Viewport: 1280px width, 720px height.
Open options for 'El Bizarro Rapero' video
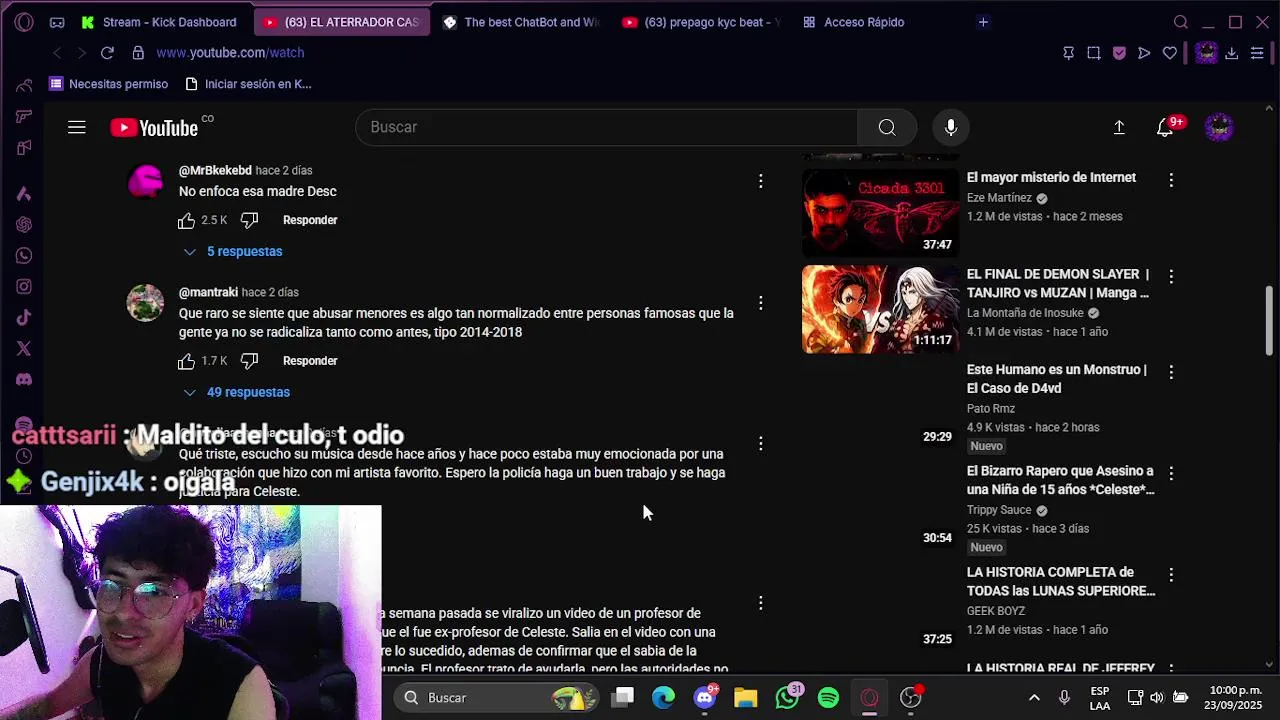[1171, 473]
